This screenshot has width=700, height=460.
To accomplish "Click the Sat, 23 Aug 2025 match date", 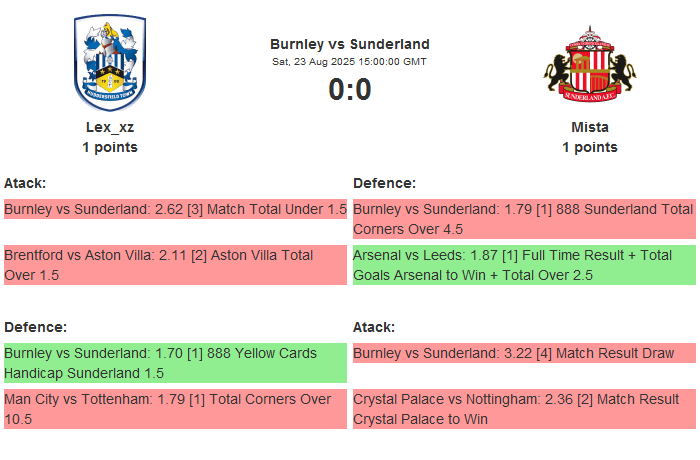I will (x=350, y=62).
